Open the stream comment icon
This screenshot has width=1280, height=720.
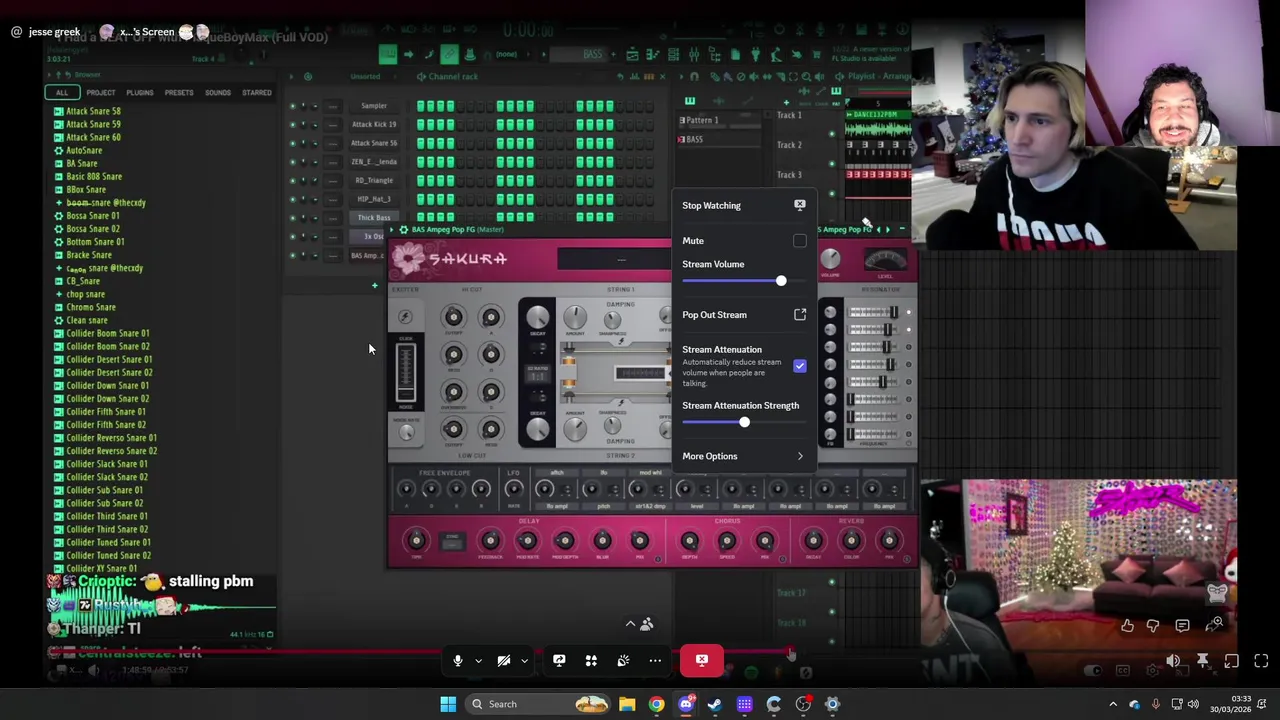tap(1182, 626)
